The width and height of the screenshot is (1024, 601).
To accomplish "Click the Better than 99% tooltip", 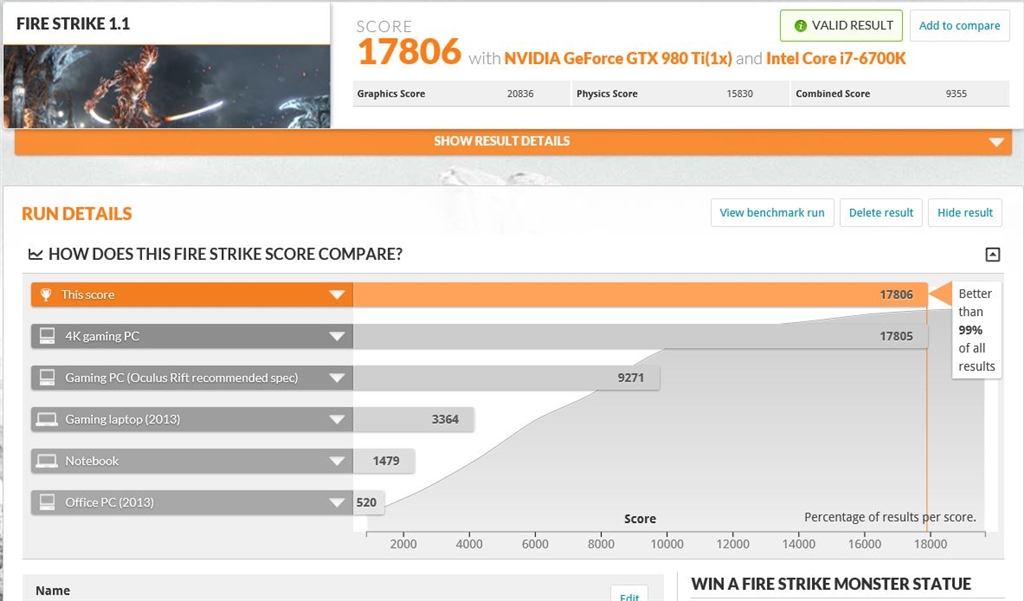I will pyautogui.click(x=976, y=330).
